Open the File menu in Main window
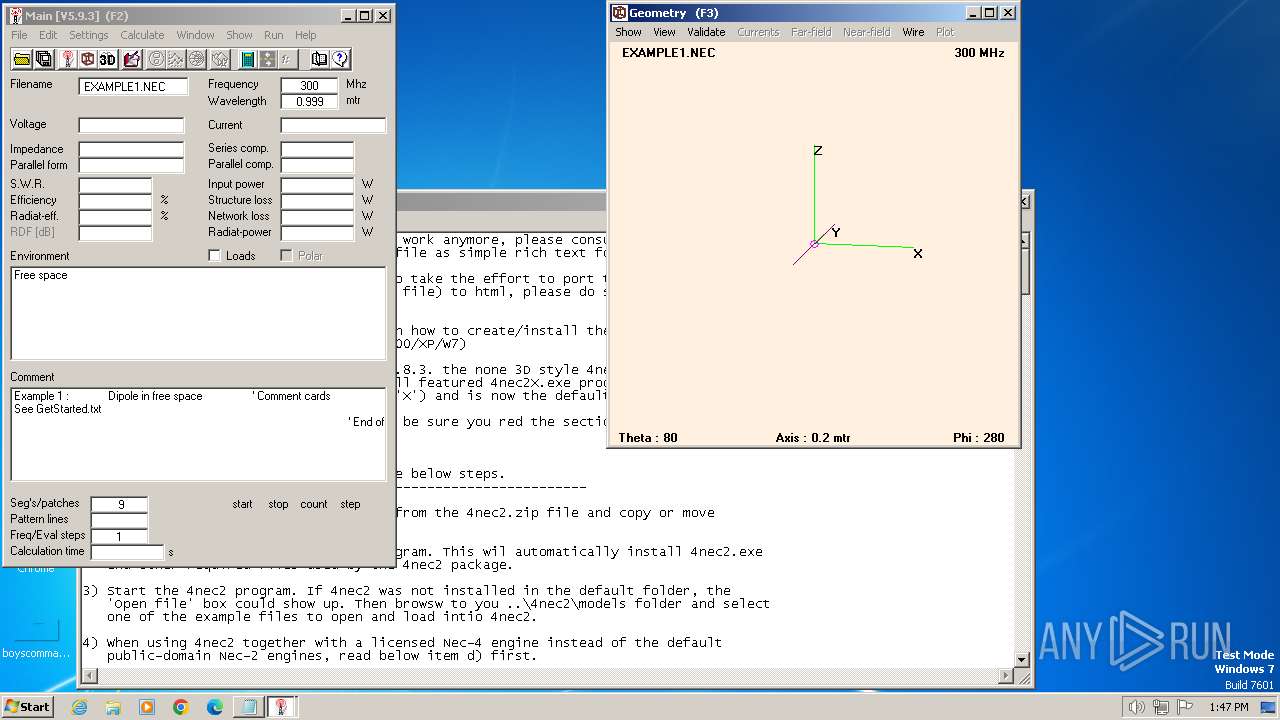 pyautogui.click(x=19, y=35)
